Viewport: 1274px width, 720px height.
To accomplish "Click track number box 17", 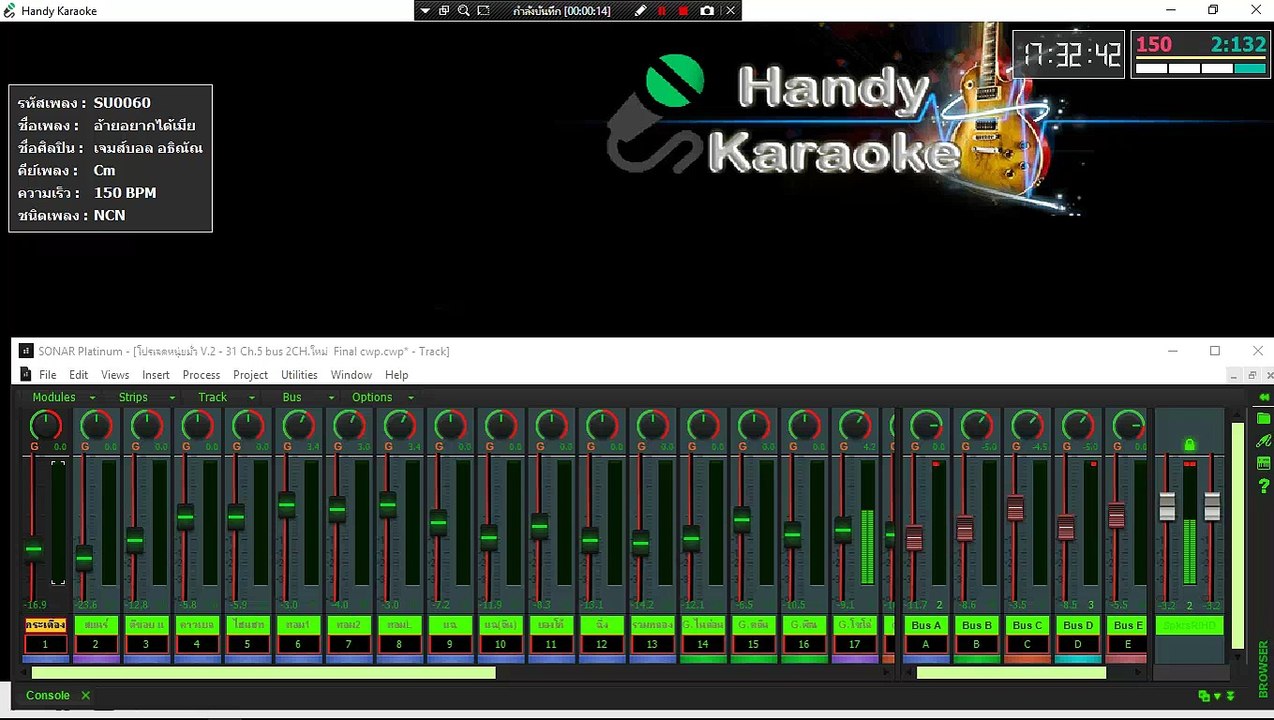I will click(854, 645).
